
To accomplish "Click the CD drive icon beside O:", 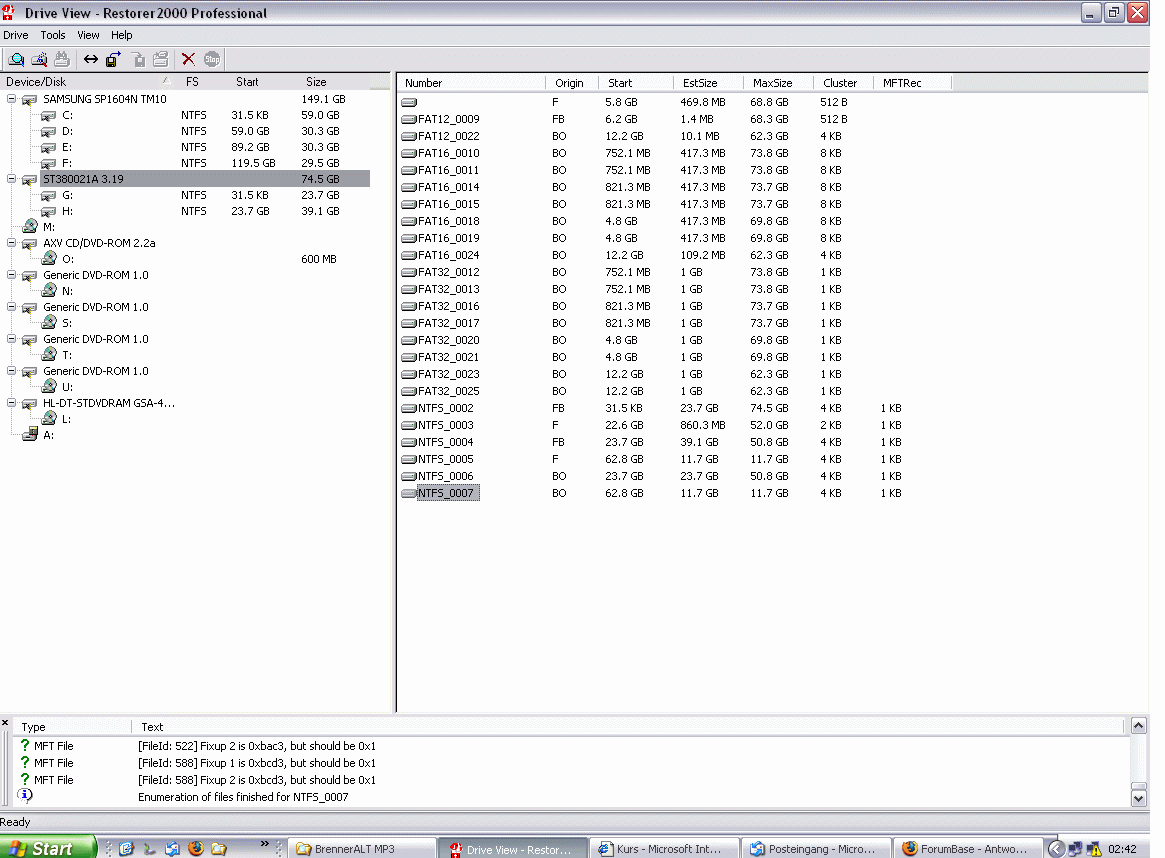I will point(49,259).
